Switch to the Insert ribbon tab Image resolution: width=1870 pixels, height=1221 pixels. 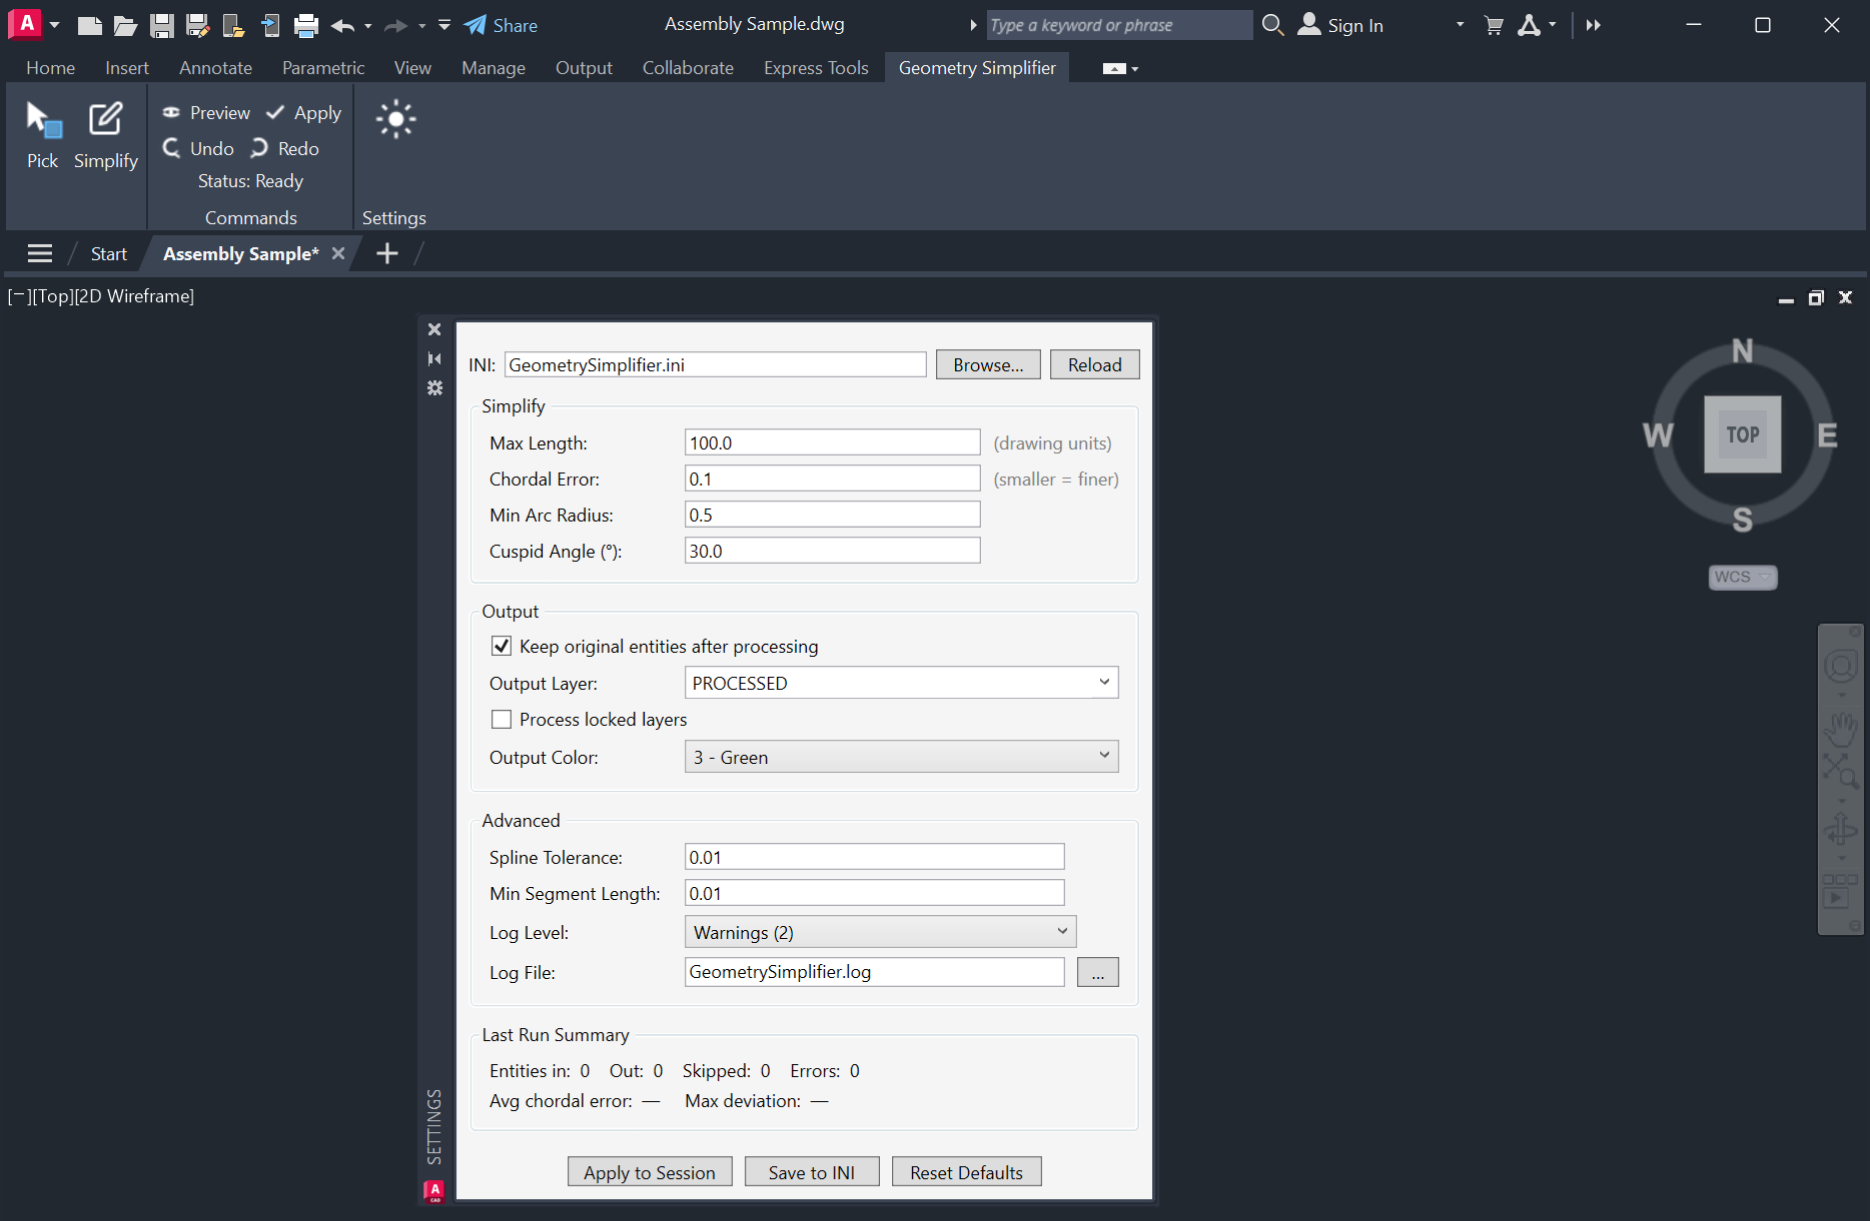(127, 68)
